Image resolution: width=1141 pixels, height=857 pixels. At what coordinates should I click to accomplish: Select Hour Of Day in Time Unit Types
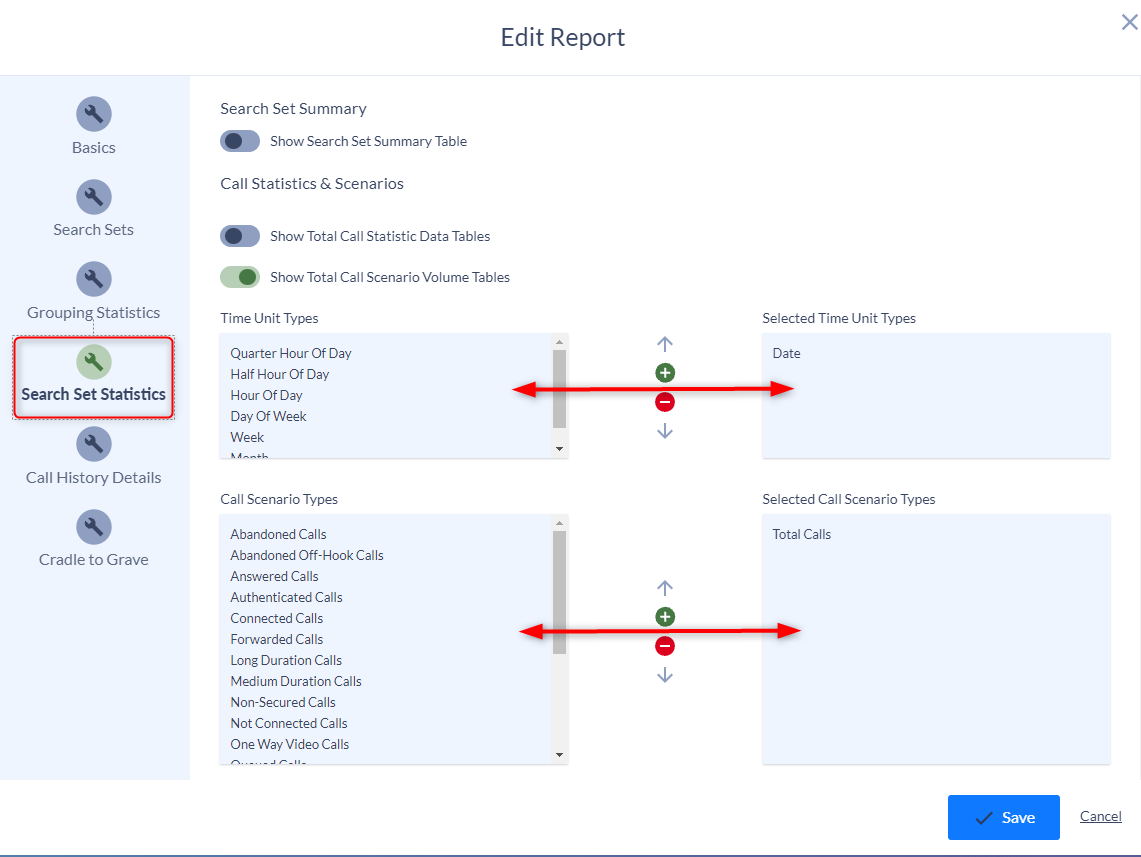point(266,395)
